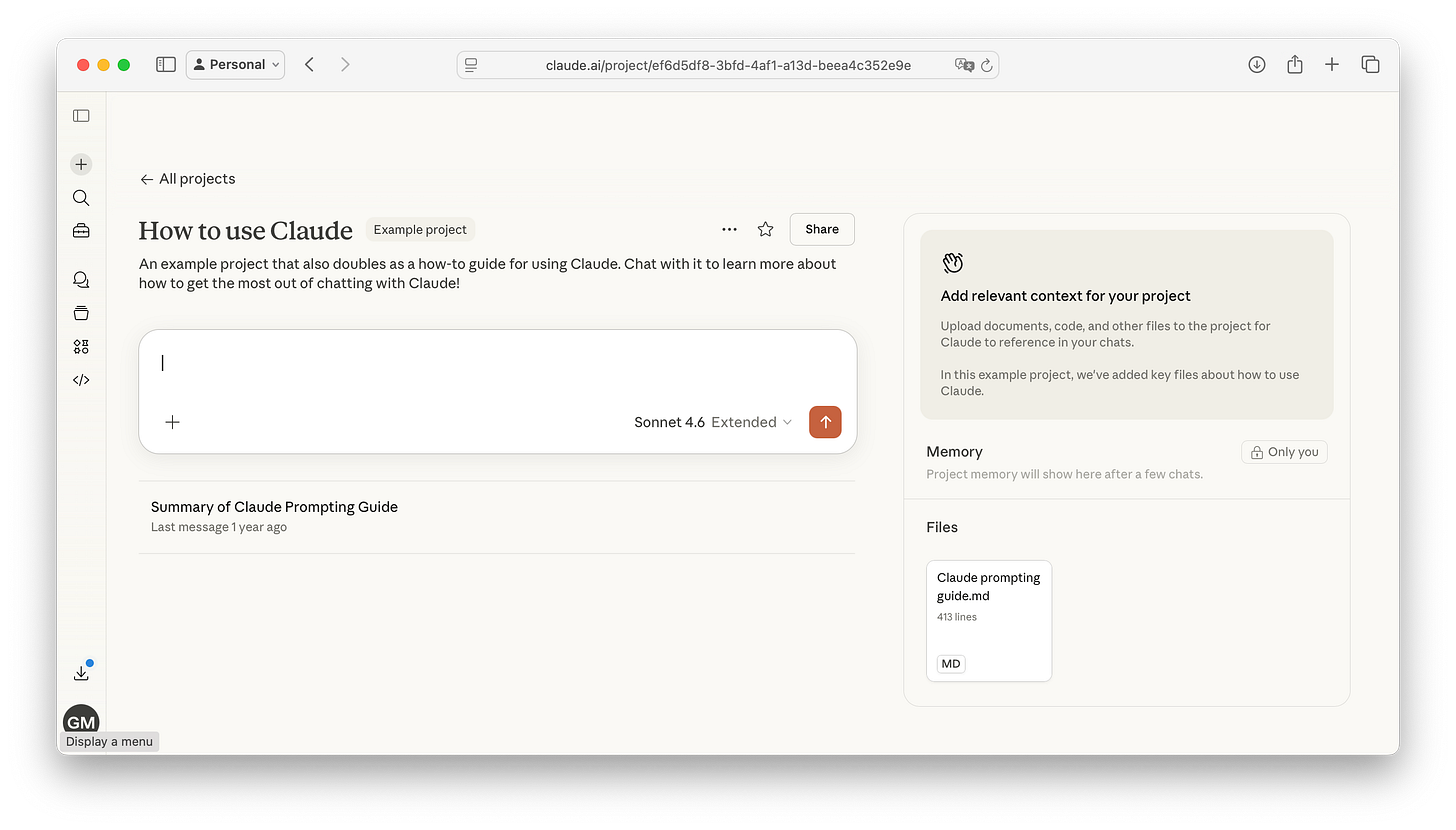Viewport: 1456px width, 830px height.
Task: Open Claude prompting guide.md file card
Action: coord(989,621)
